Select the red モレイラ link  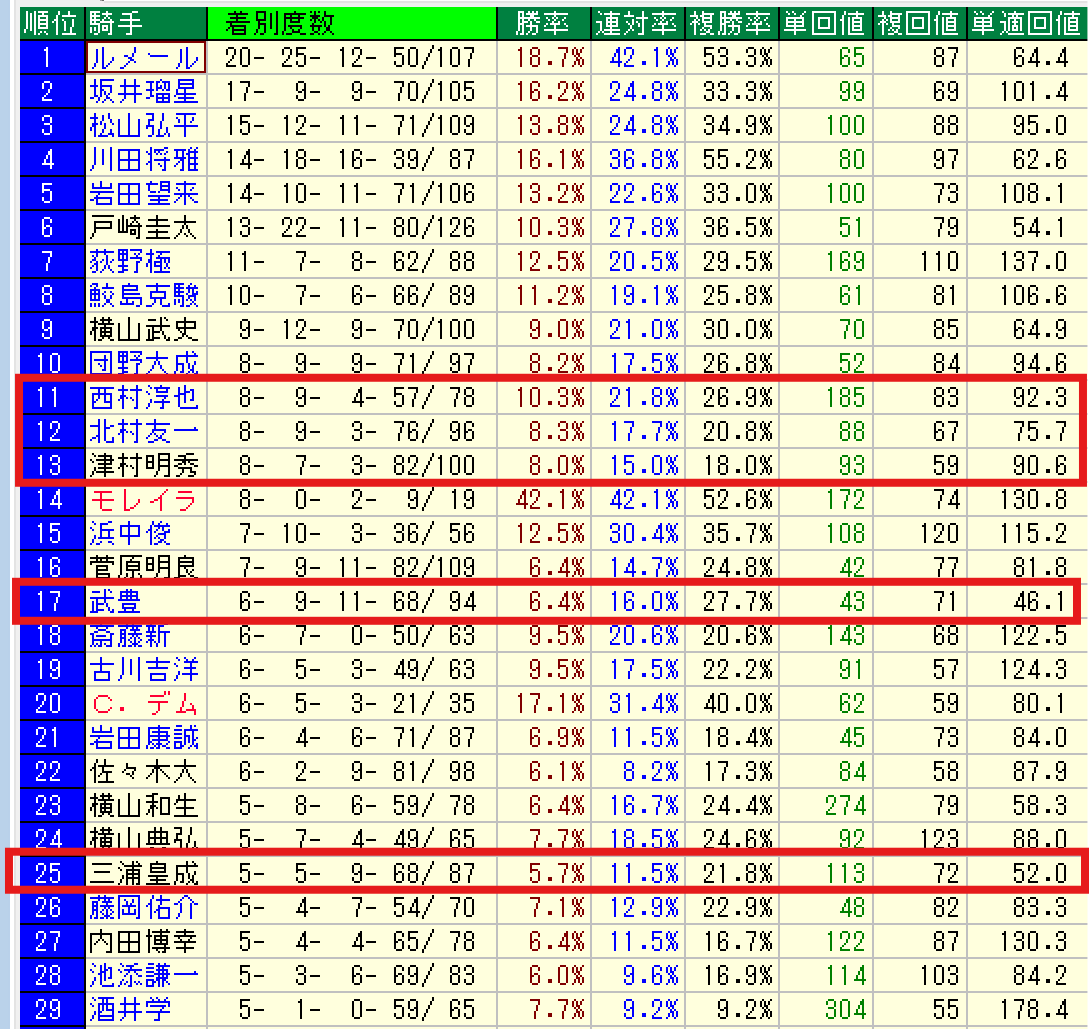tap(143, 500)
